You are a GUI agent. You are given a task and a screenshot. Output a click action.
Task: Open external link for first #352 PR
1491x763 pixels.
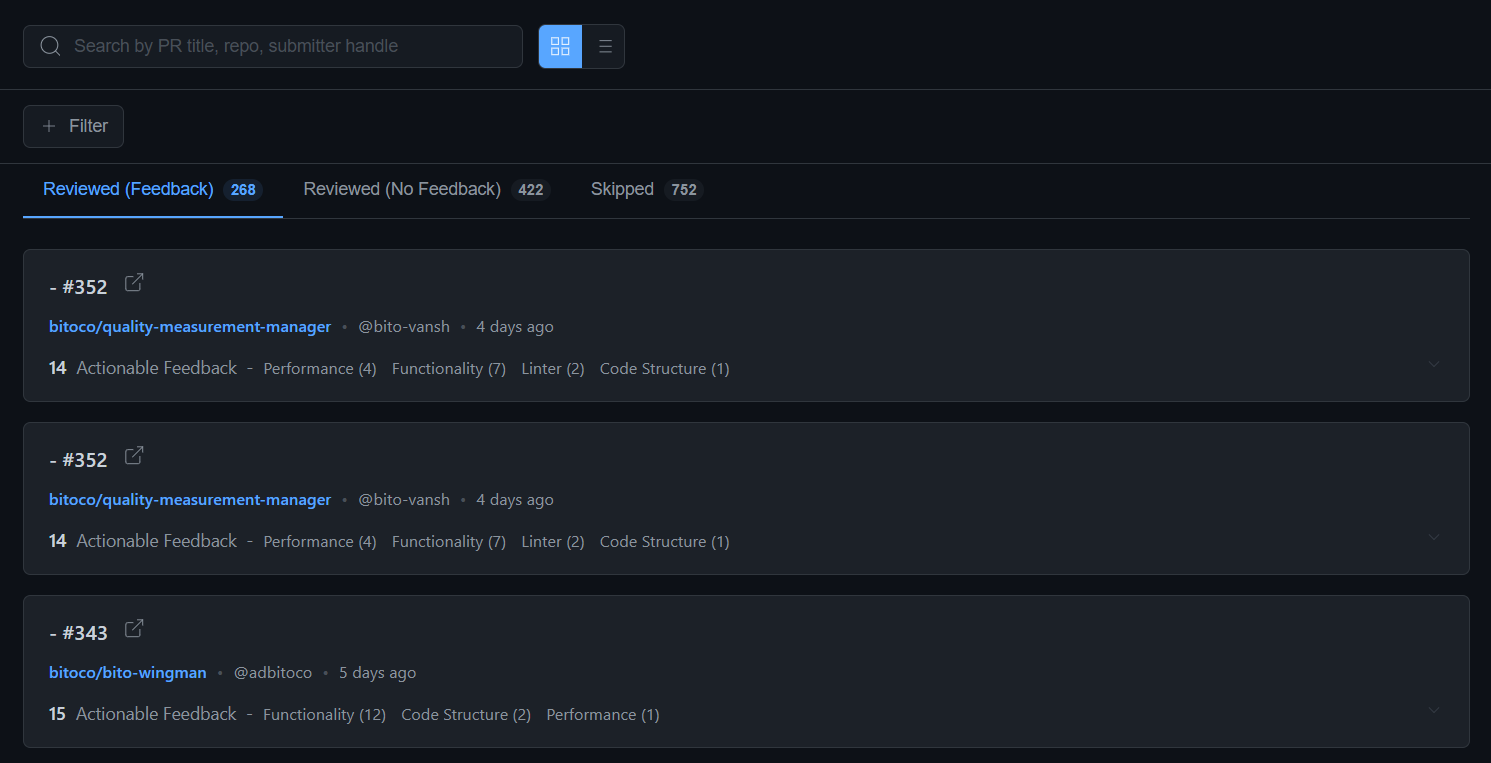134,283
